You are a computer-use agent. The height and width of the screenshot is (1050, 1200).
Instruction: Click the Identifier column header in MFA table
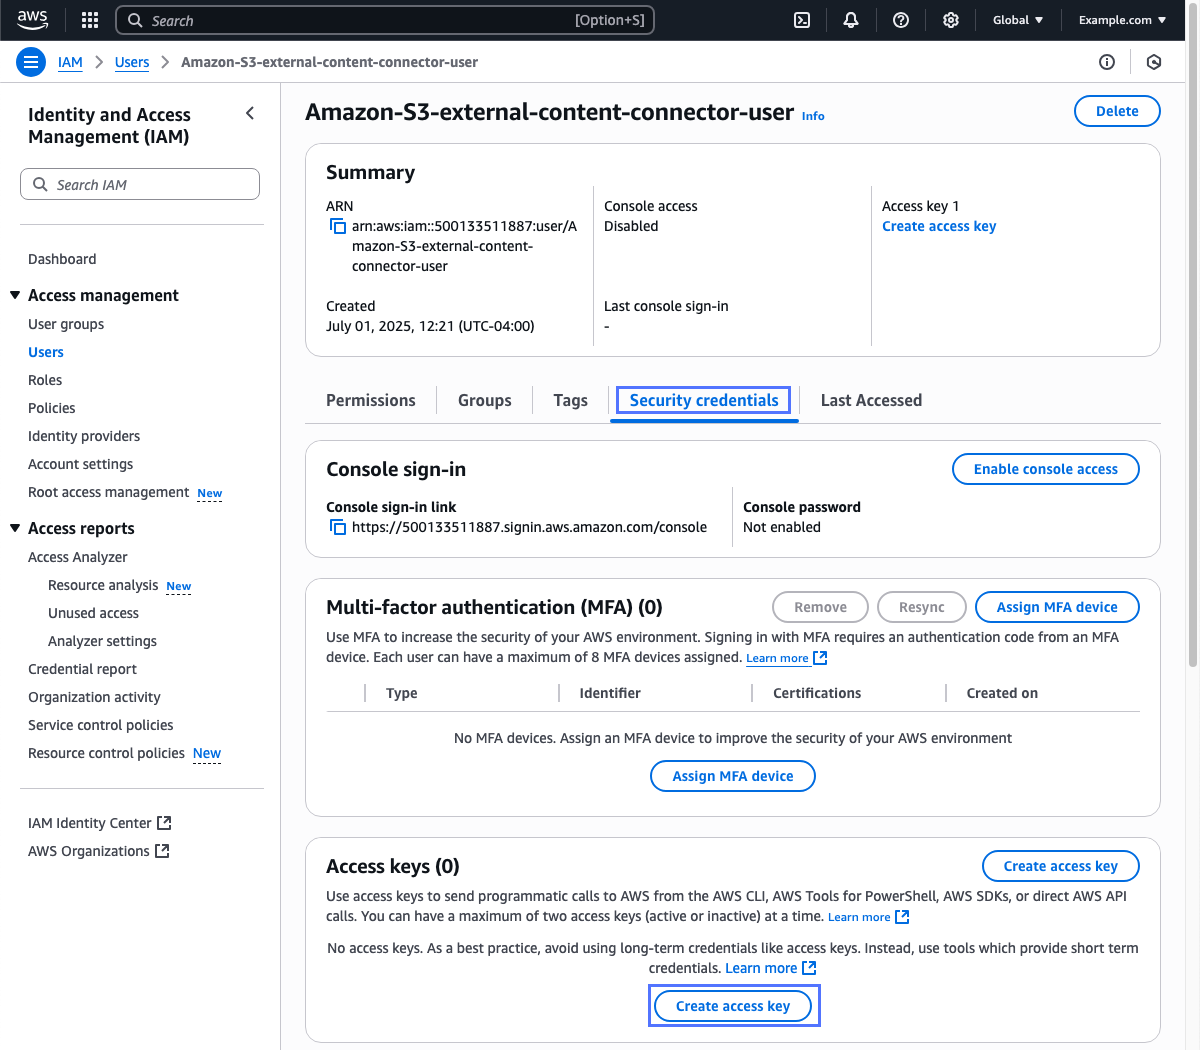(x=610, y=693)
